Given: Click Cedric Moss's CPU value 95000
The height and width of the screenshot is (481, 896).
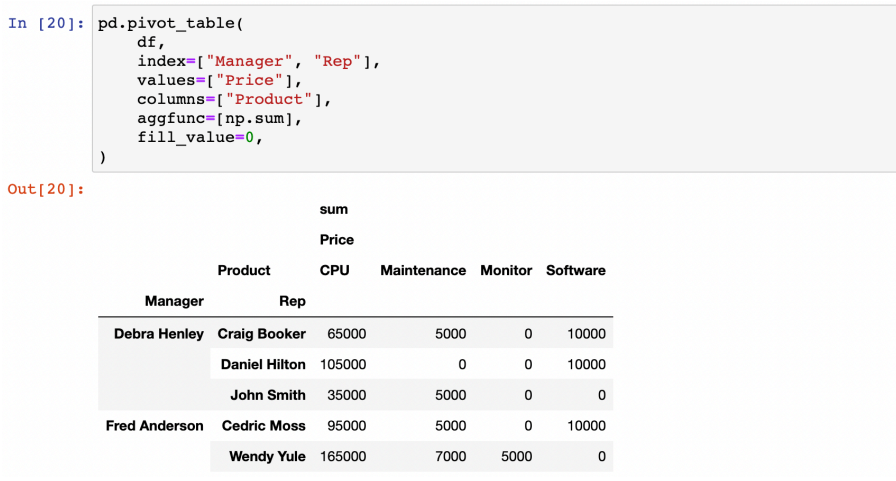Looking at the screenshot, I should (x=347, y=426).
